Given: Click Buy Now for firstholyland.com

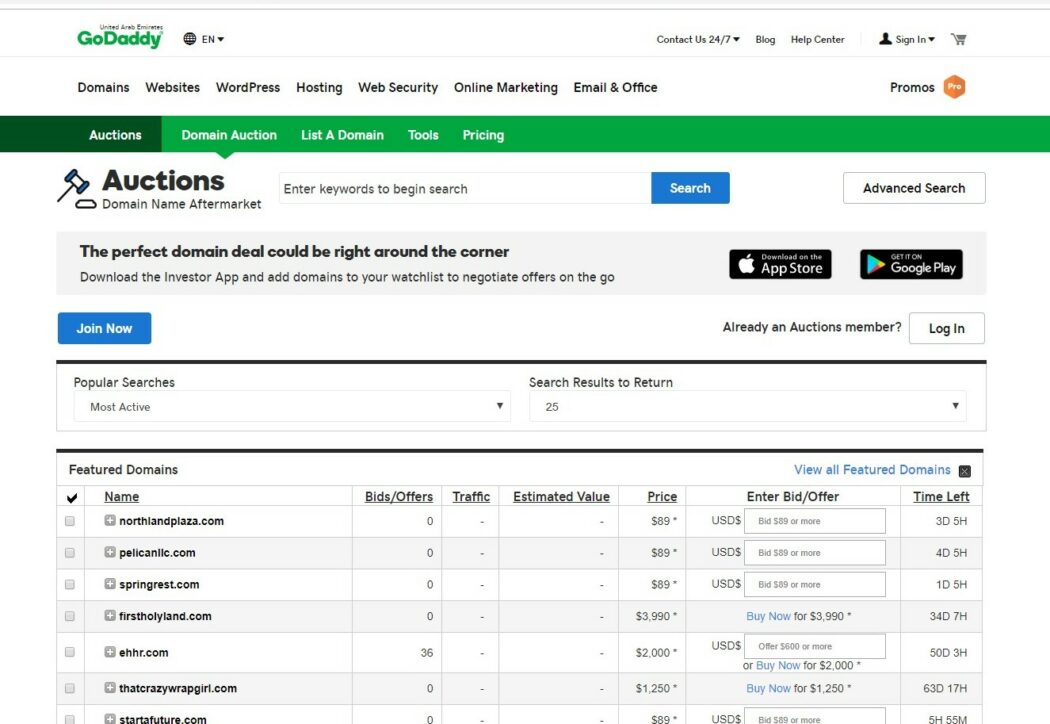Looking at the screenshot, I should [x=769, y=616].
